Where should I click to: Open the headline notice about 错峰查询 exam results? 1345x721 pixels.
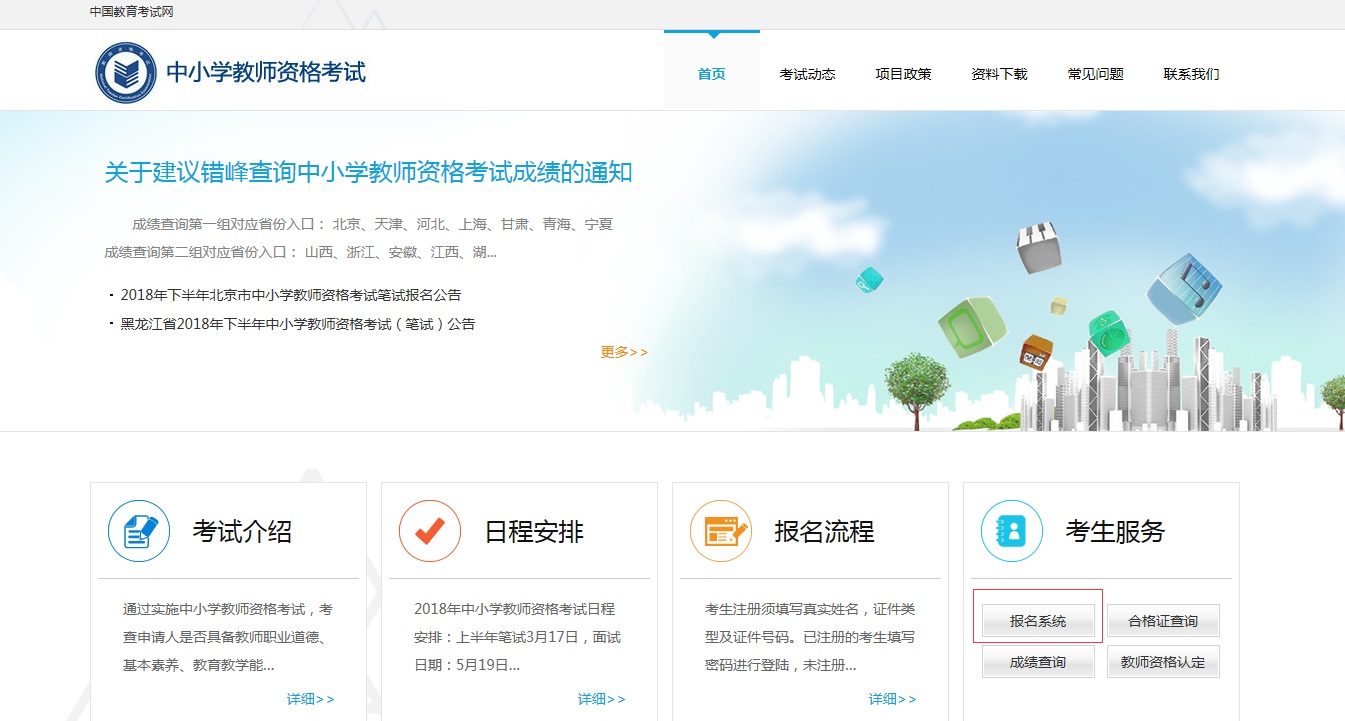[368, 172]
